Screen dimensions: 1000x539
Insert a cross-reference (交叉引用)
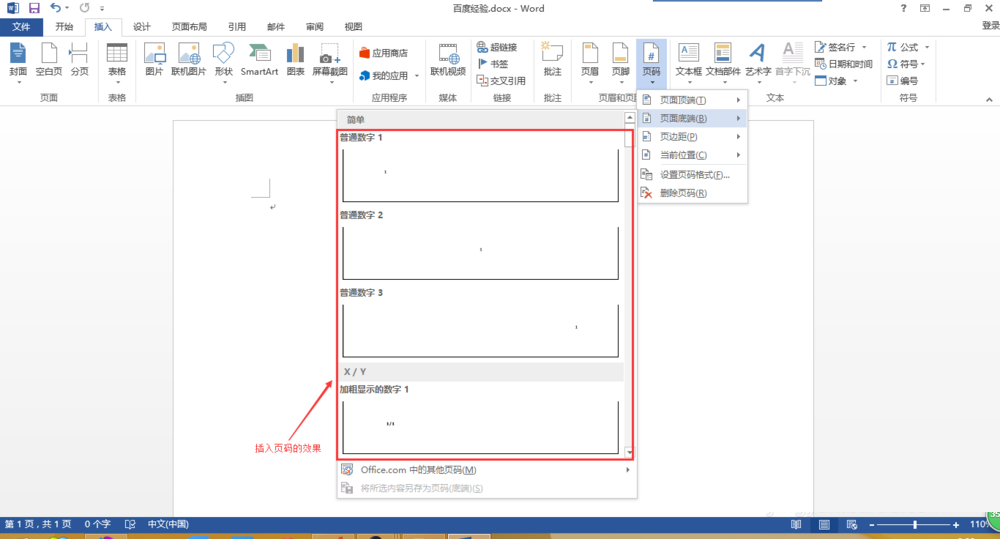point(501,80)
